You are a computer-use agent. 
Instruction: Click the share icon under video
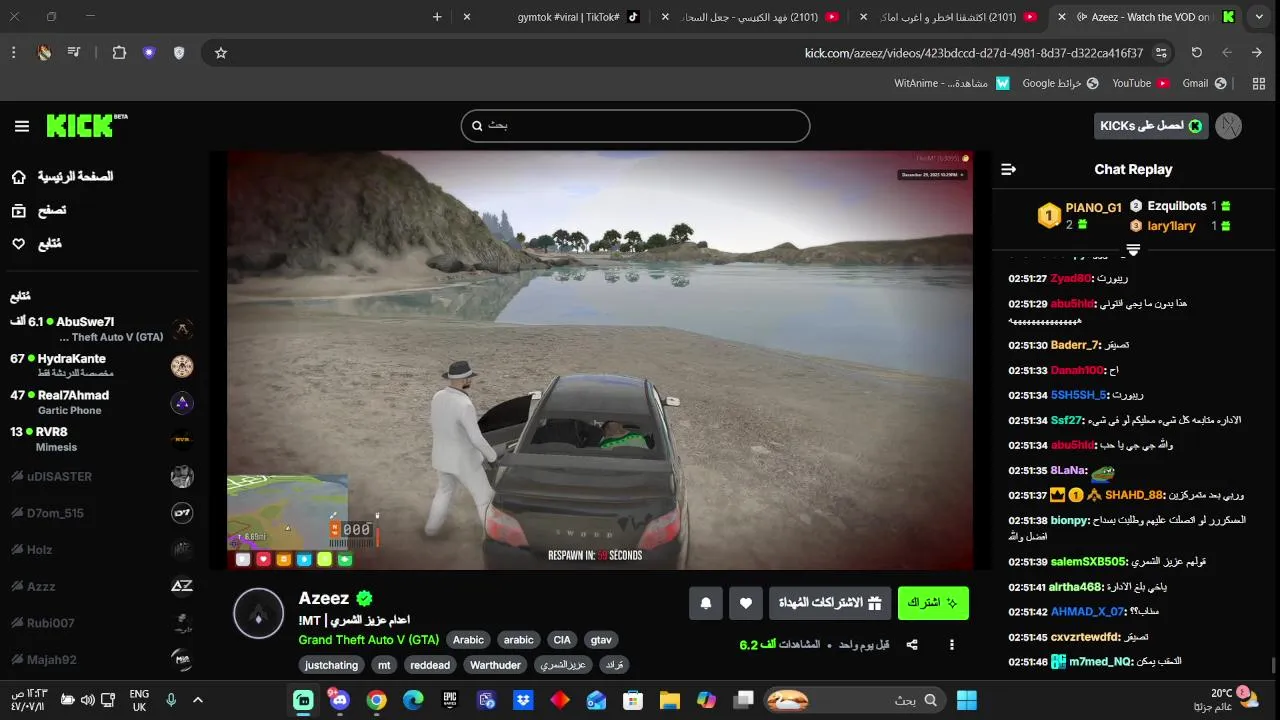(x=912, y=645)
